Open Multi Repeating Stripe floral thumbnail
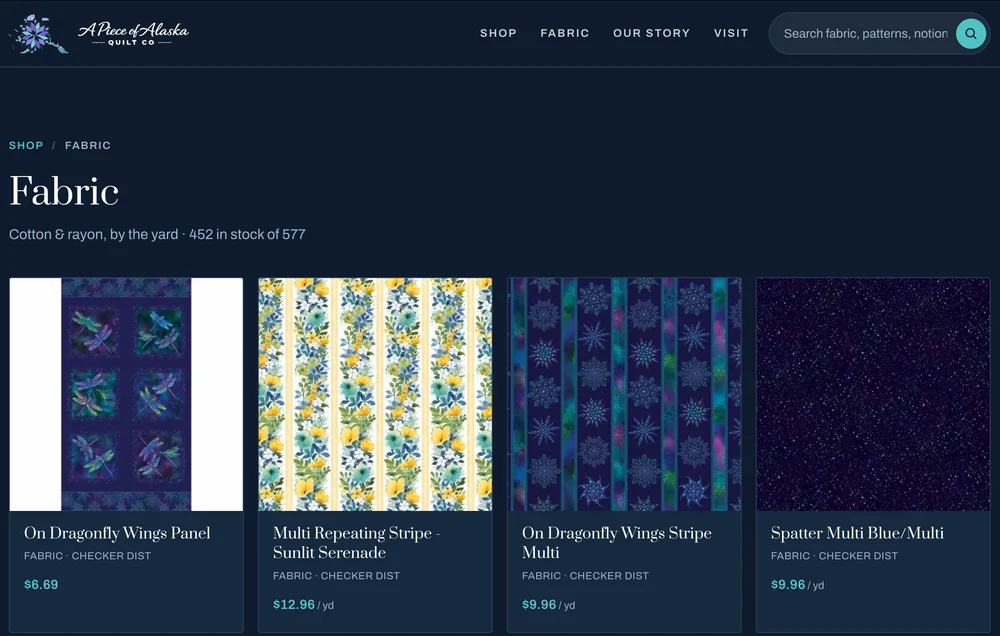Viewport: 1000px width, 636px height. coord(375,394)
